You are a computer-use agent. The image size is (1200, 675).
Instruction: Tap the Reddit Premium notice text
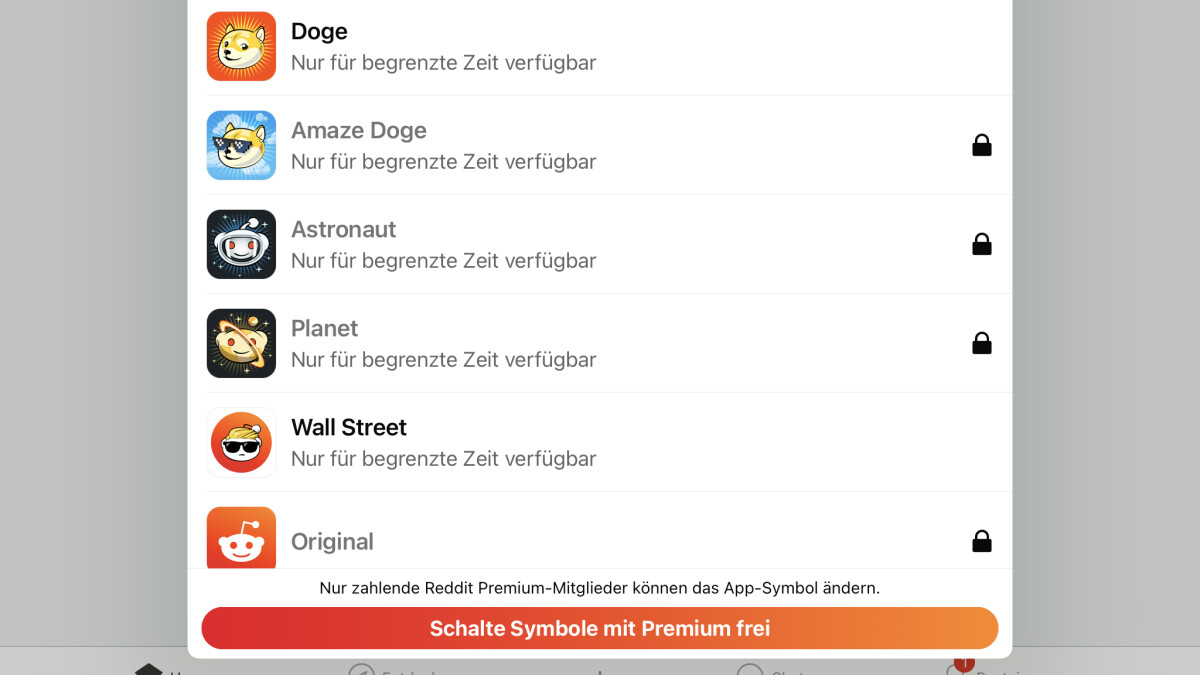click(x=599, y=588)
